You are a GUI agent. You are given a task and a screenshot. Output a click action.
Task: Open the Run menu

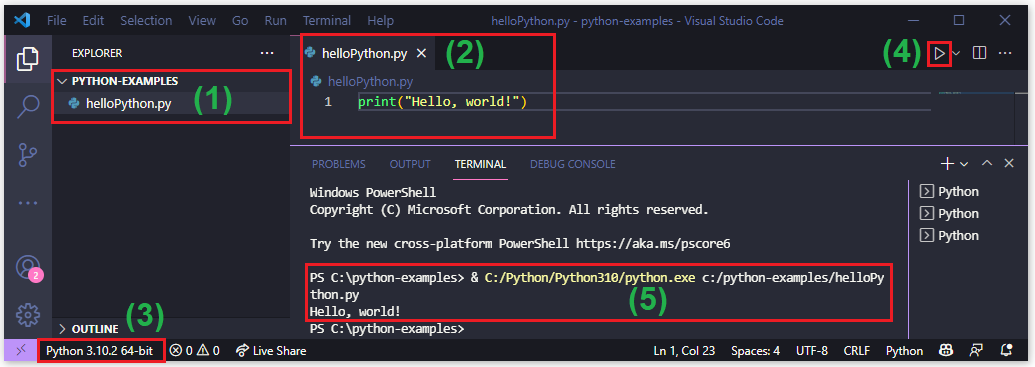275,20
